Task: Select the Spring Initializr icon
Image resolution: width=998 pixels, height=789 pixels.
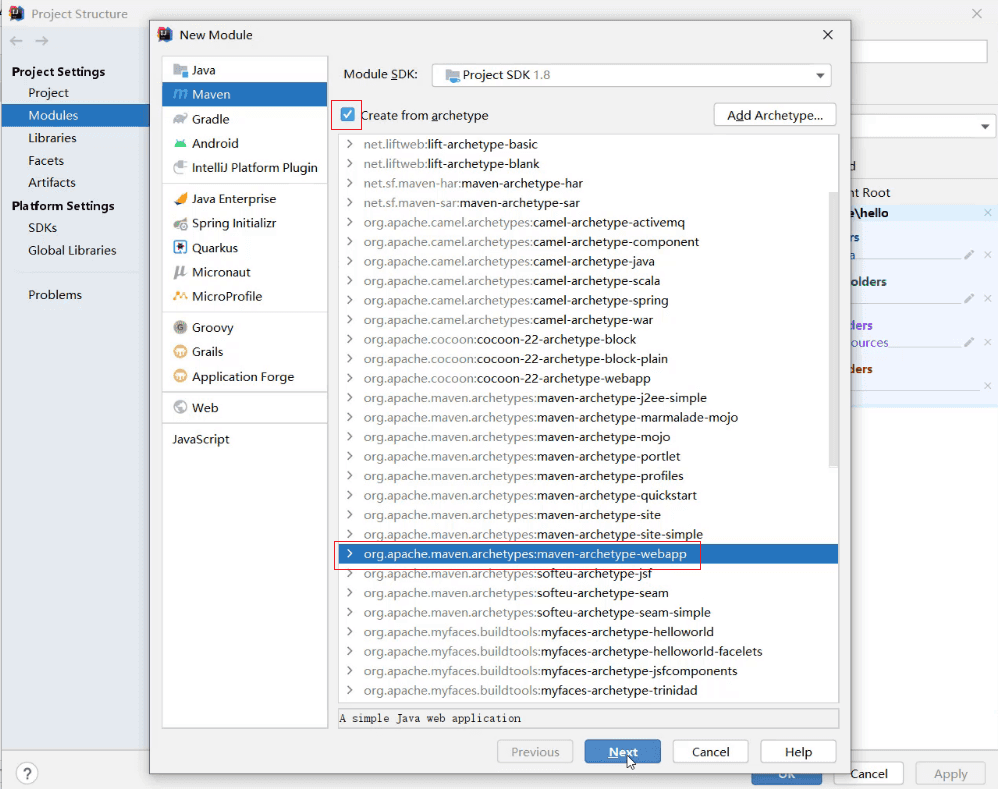Action: [x=181, y=223]
